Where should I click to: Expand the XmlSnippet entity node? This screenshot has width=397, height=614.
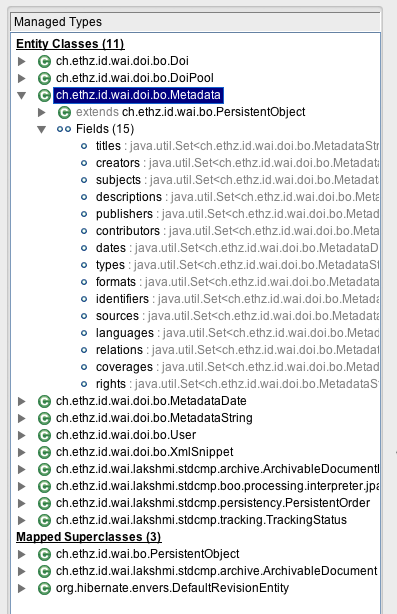pyautogui.click(x=22, y=452)
